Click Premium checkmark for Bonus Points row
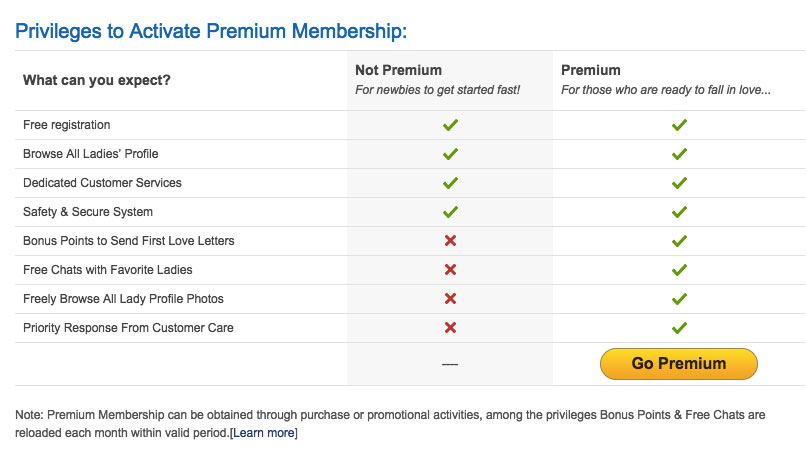Screen dimensions: 806x463 tap(679, 241)
